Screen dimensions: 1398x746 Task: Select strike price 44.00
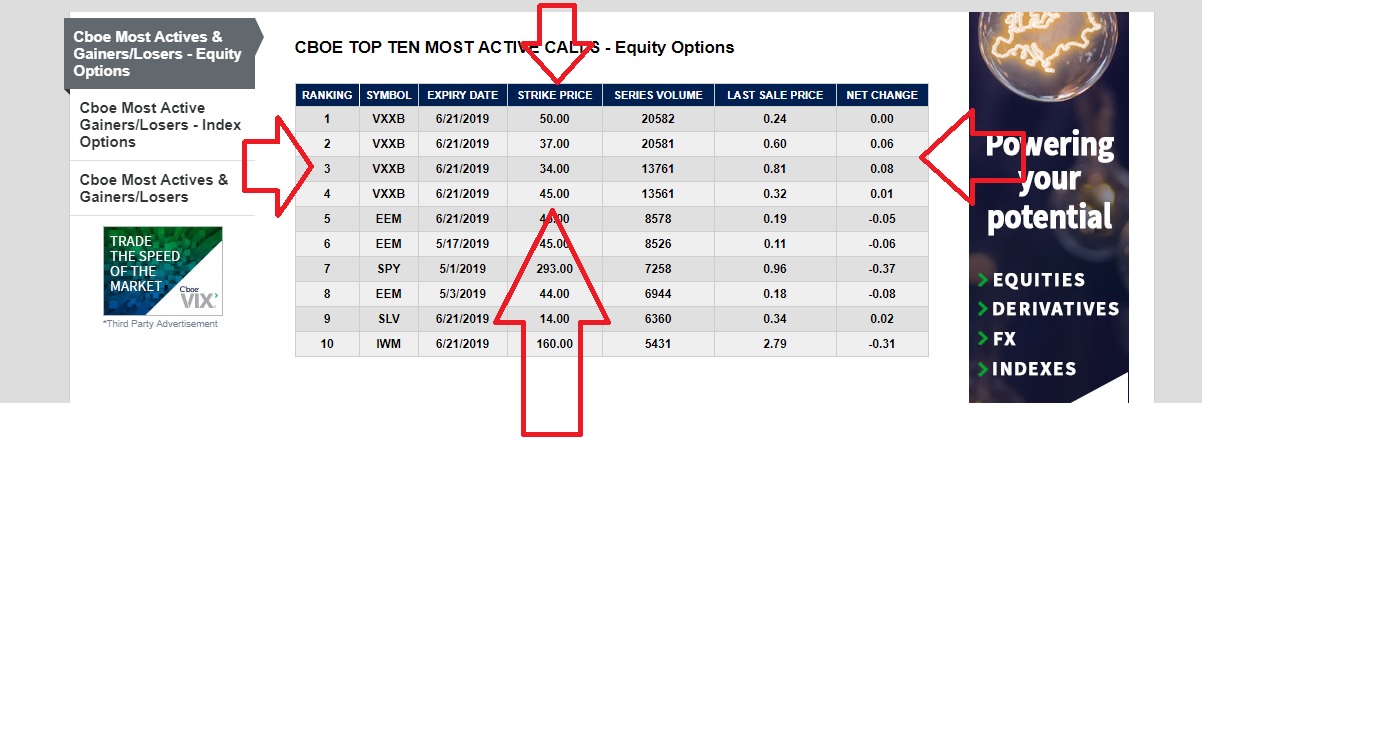pos(555,294)
